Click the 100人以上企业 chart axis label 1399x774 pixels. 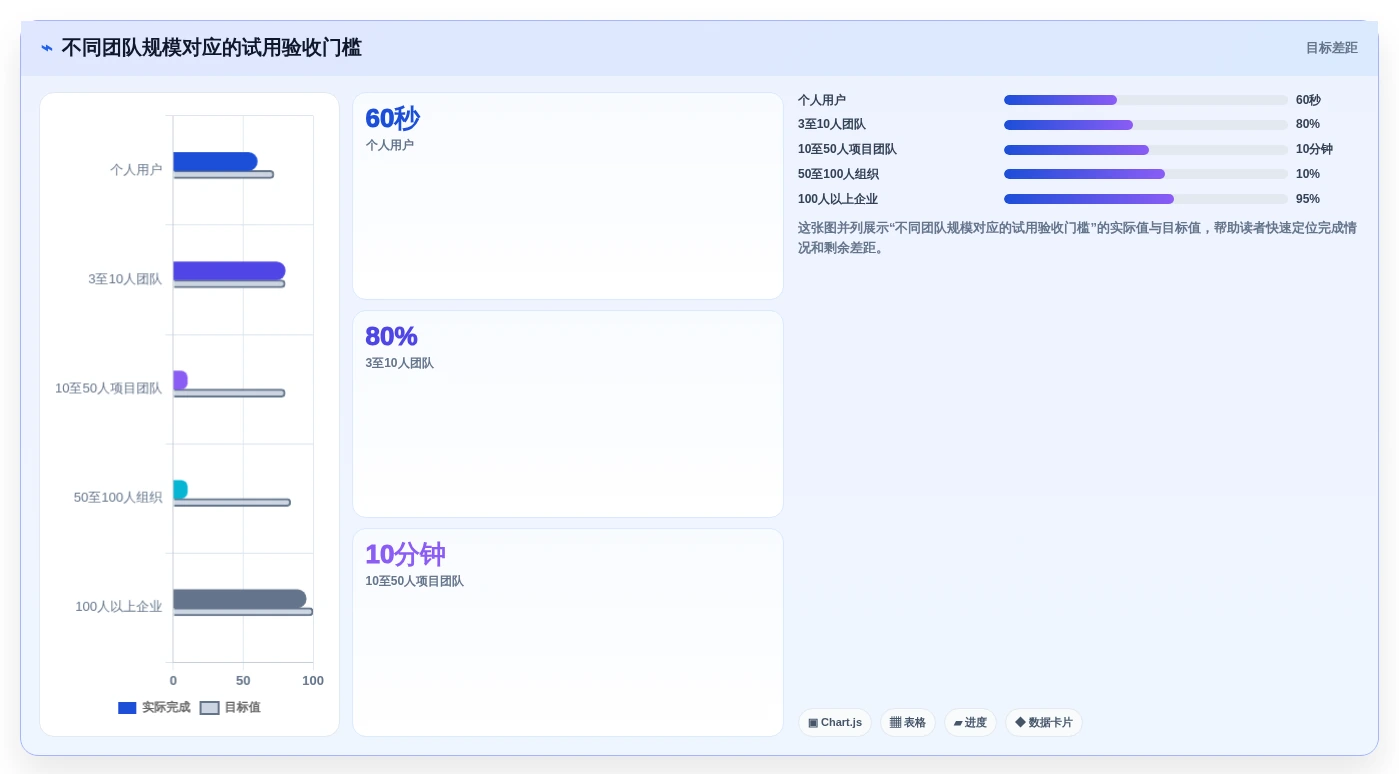point(118,607)
